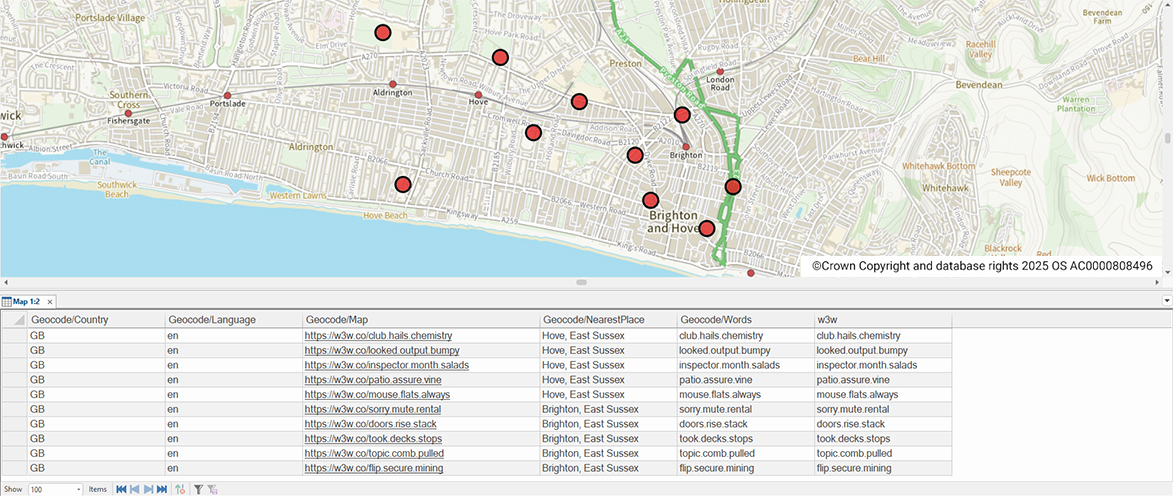Click the Geocode/Words column header

pos(745,319)
